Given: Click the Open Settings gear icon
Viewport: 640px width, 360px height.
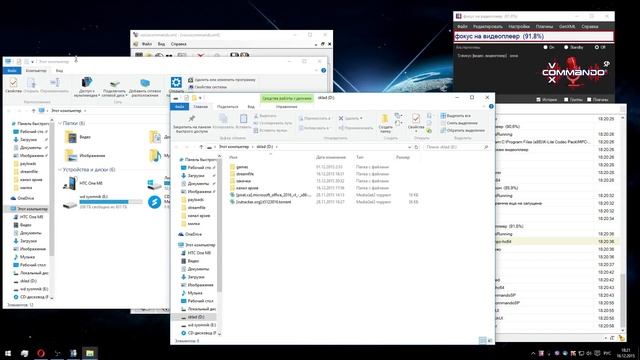Looking at the screenshot, I should pos(176,83).
